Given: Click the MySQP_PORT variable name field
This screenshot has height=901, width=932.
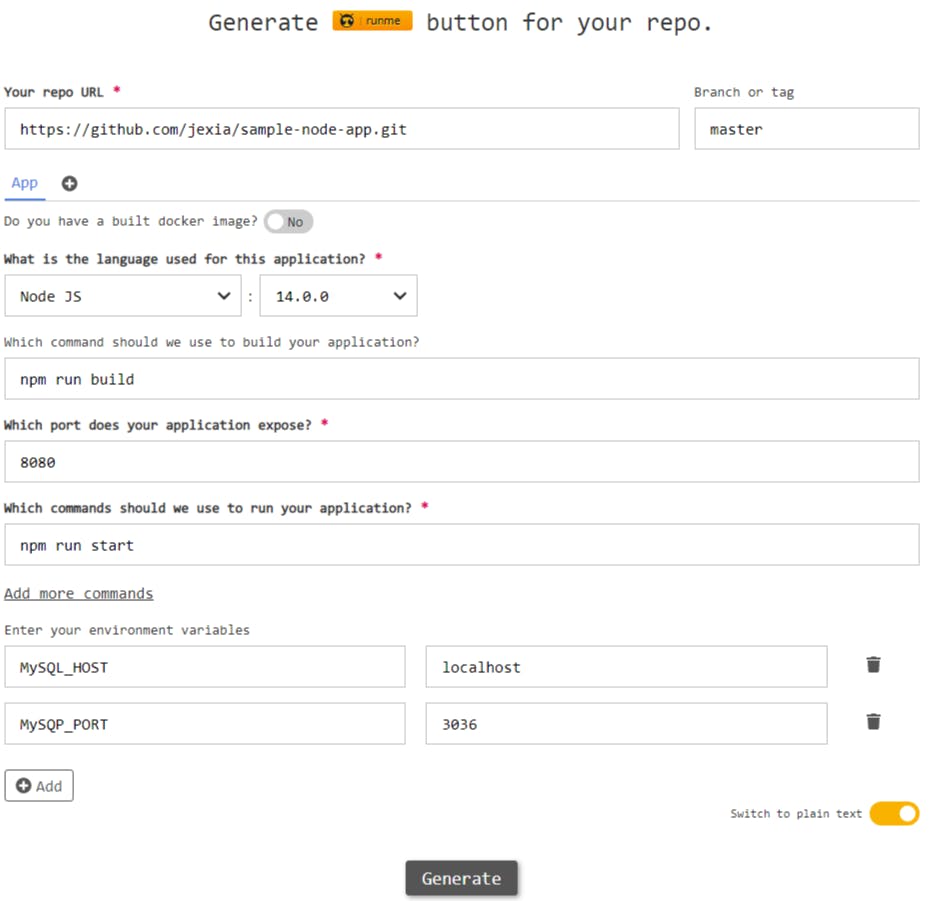Looking at the screenshot, I should (205, 724).
